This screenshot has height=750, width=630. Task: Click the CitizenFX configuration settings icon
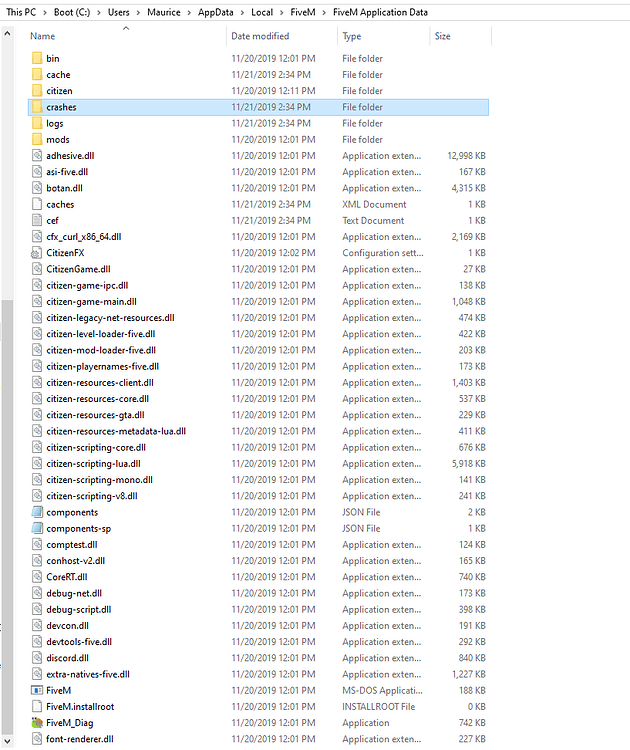coord(37,253)
